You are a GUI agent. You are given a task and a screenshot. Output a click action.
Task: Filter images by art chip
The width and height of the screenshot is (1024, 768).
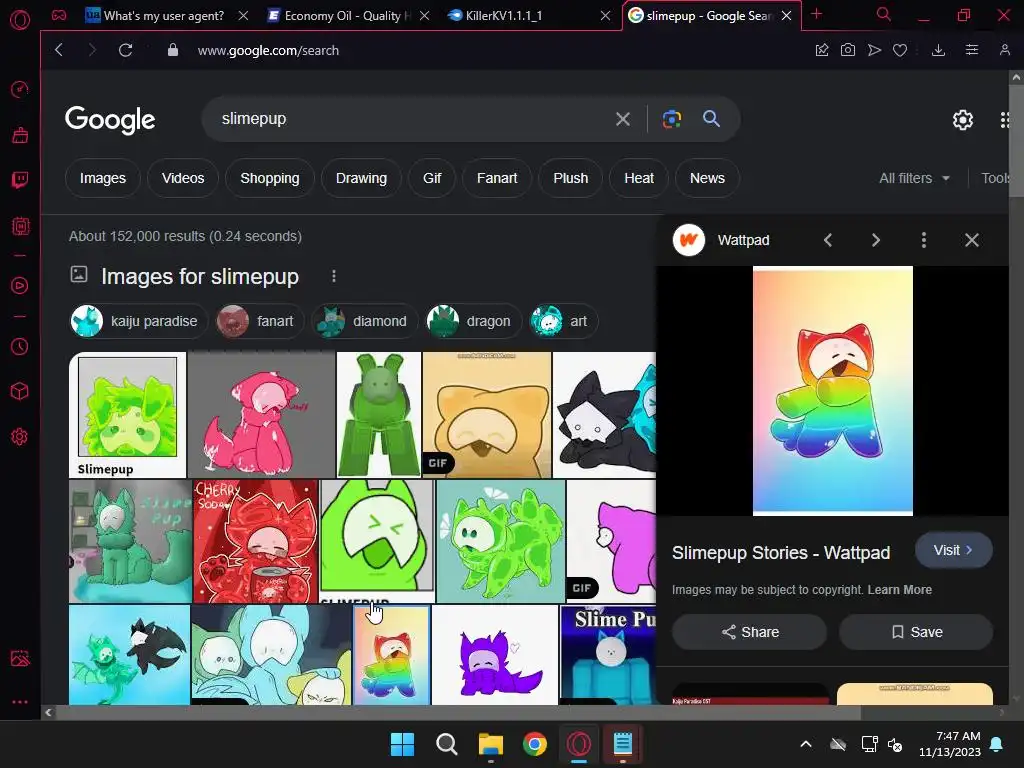563,321
